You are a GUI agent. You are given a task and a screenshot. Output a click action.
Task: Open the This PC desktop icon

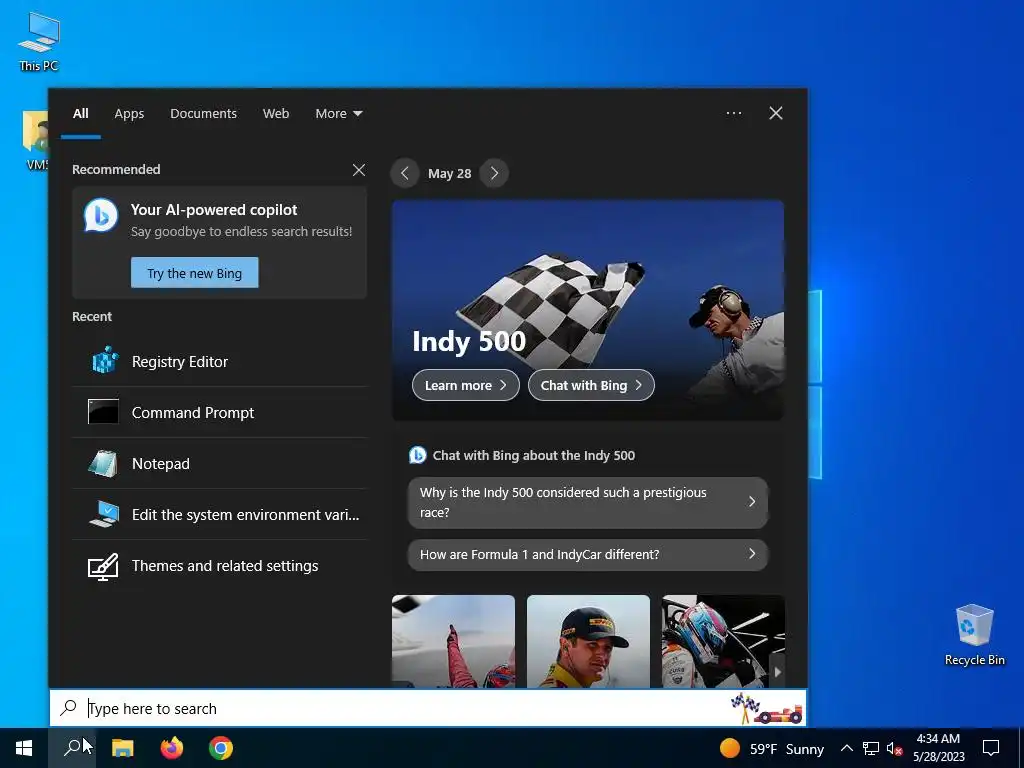pos(39,42)
